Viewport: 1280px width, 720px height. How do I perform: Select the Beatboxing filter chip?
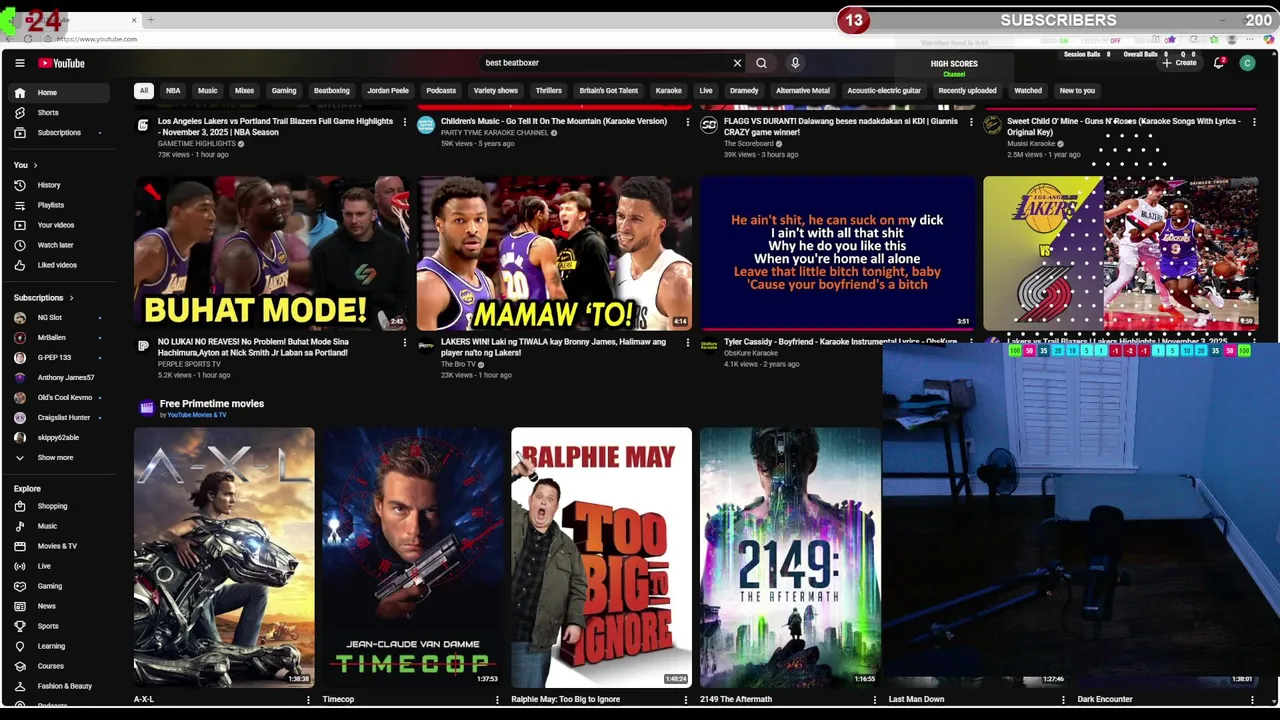point(332,91)
